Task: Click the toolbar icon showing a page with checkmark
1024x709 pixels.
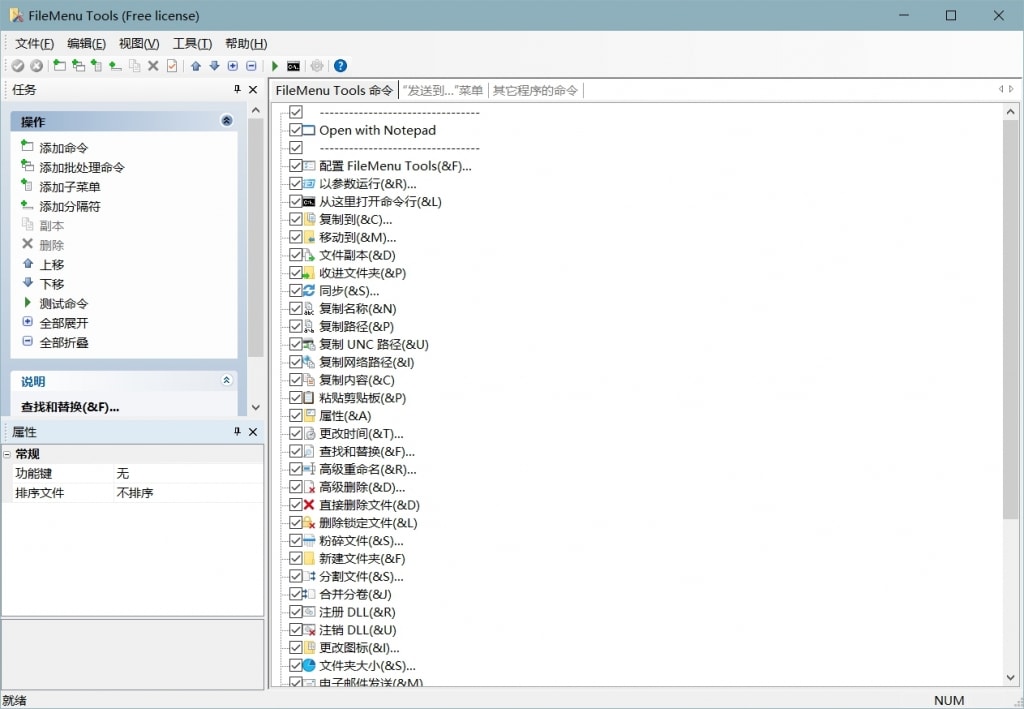Action: point(172,66)
